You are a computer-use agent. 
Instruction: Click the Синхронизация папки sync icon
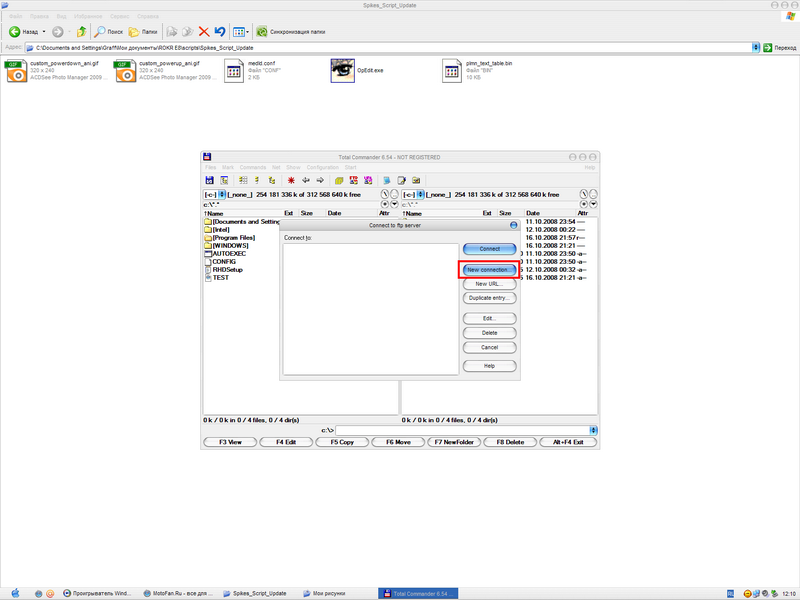tap(262, 32)
